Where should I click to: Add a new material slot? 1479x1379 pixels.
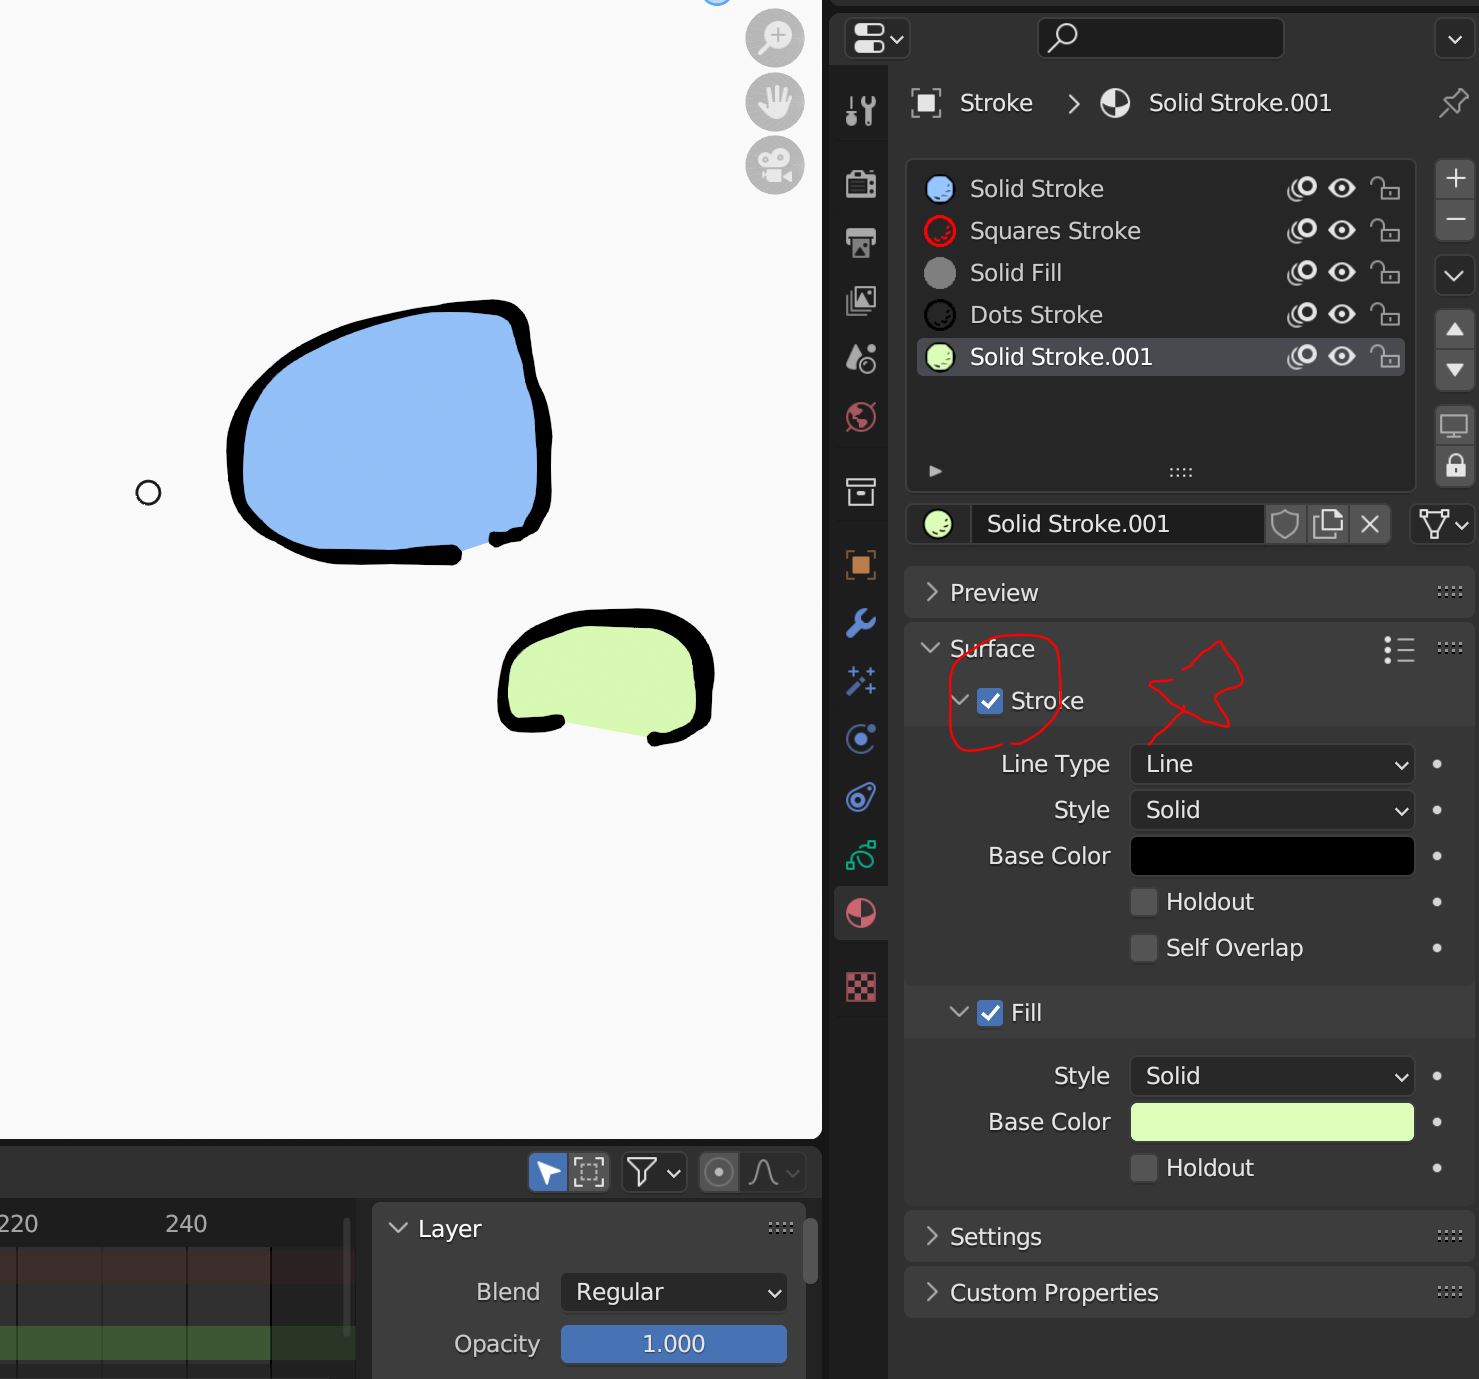point(1455,179)
